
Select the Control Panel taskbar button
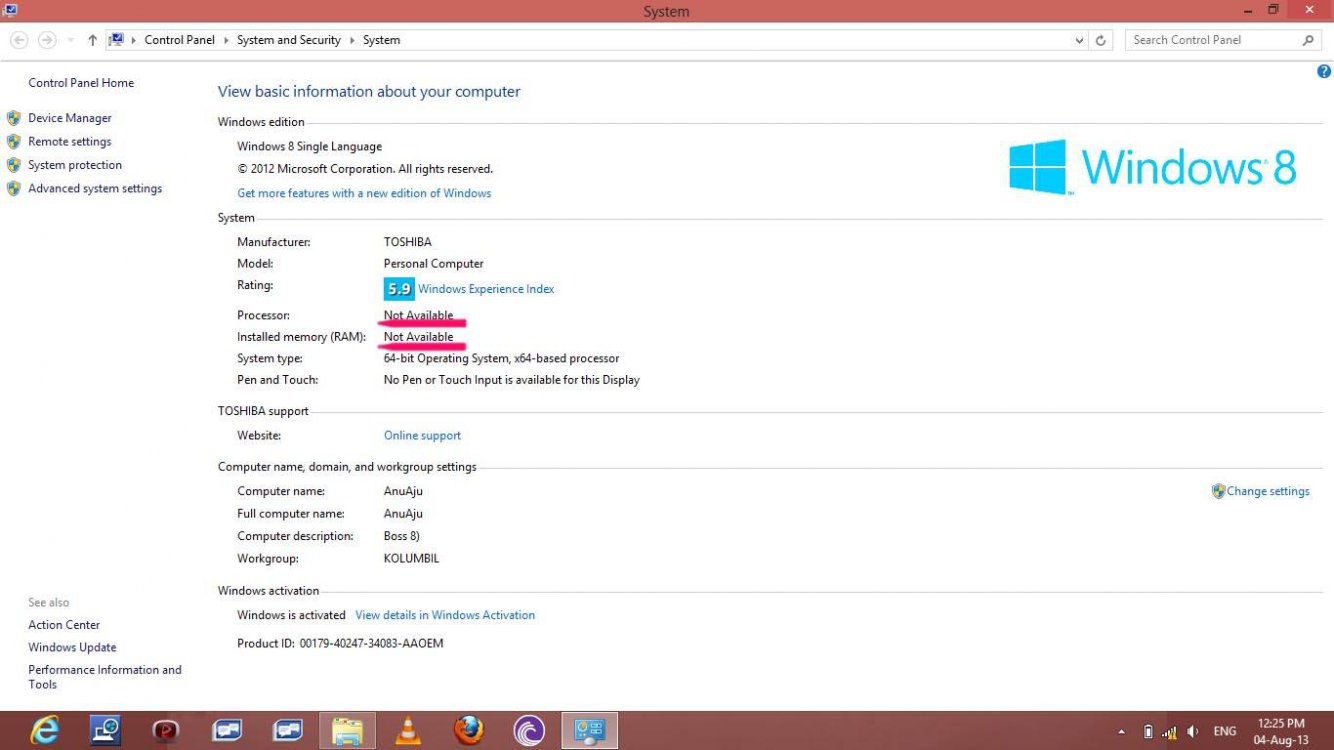[590, 731]
